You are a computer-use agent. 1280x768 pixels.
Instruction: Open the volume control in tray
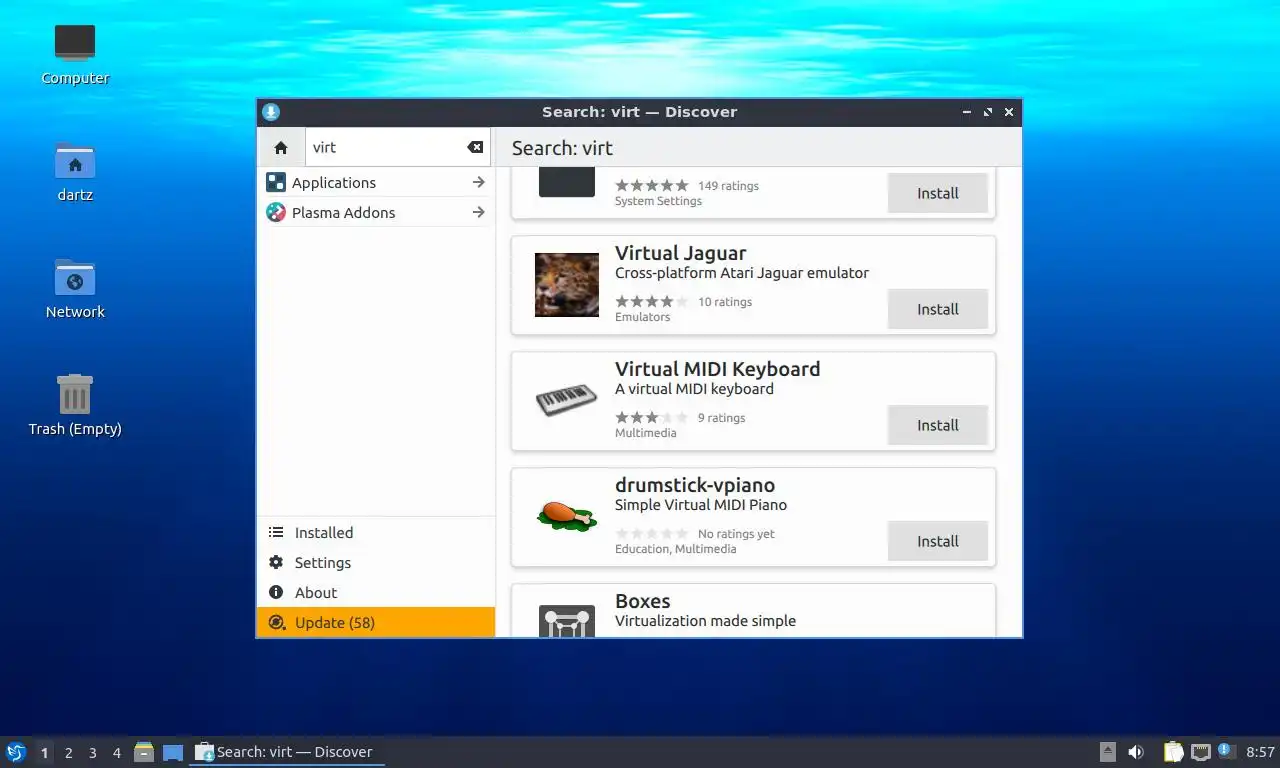point(1136,752)
